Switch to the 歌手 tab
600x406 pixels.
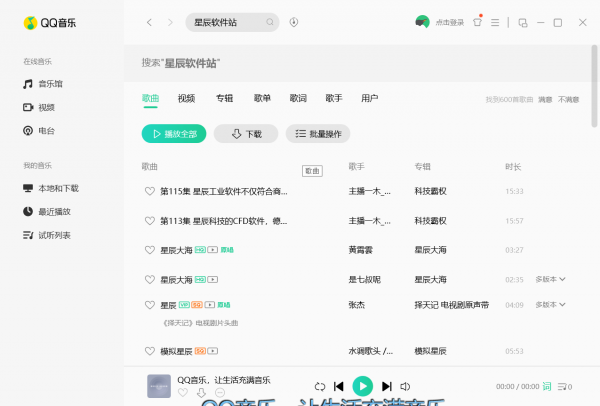tap(334, 98)
